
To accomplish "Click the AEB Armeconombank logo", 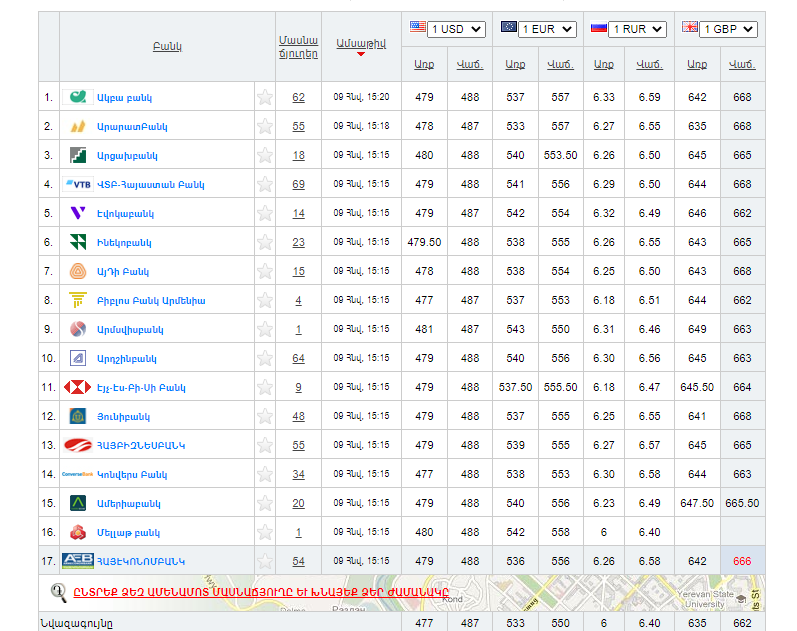I will click(77, 561).
